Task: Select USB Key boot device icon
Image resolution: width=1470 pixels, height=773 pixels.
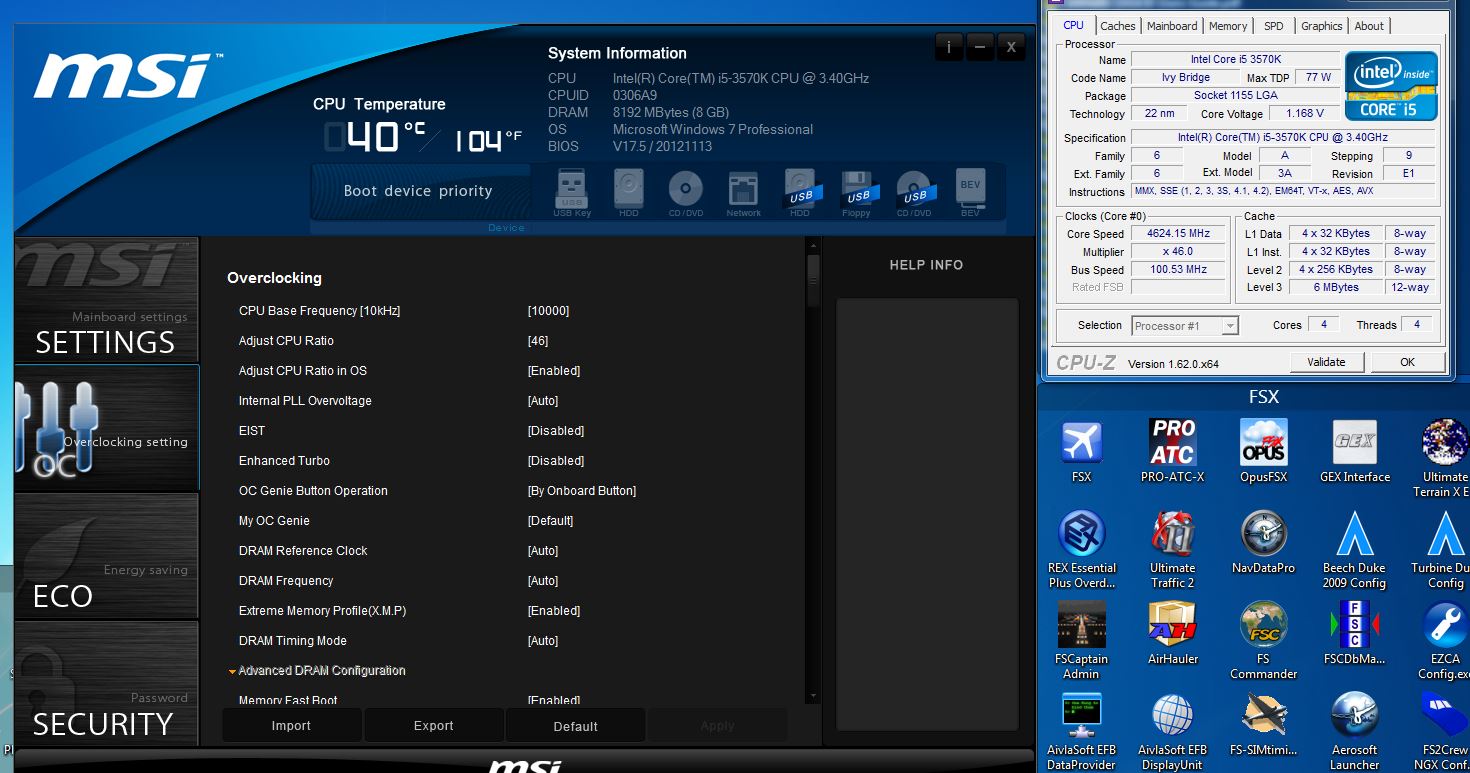Action: click(x=572, y=190)
